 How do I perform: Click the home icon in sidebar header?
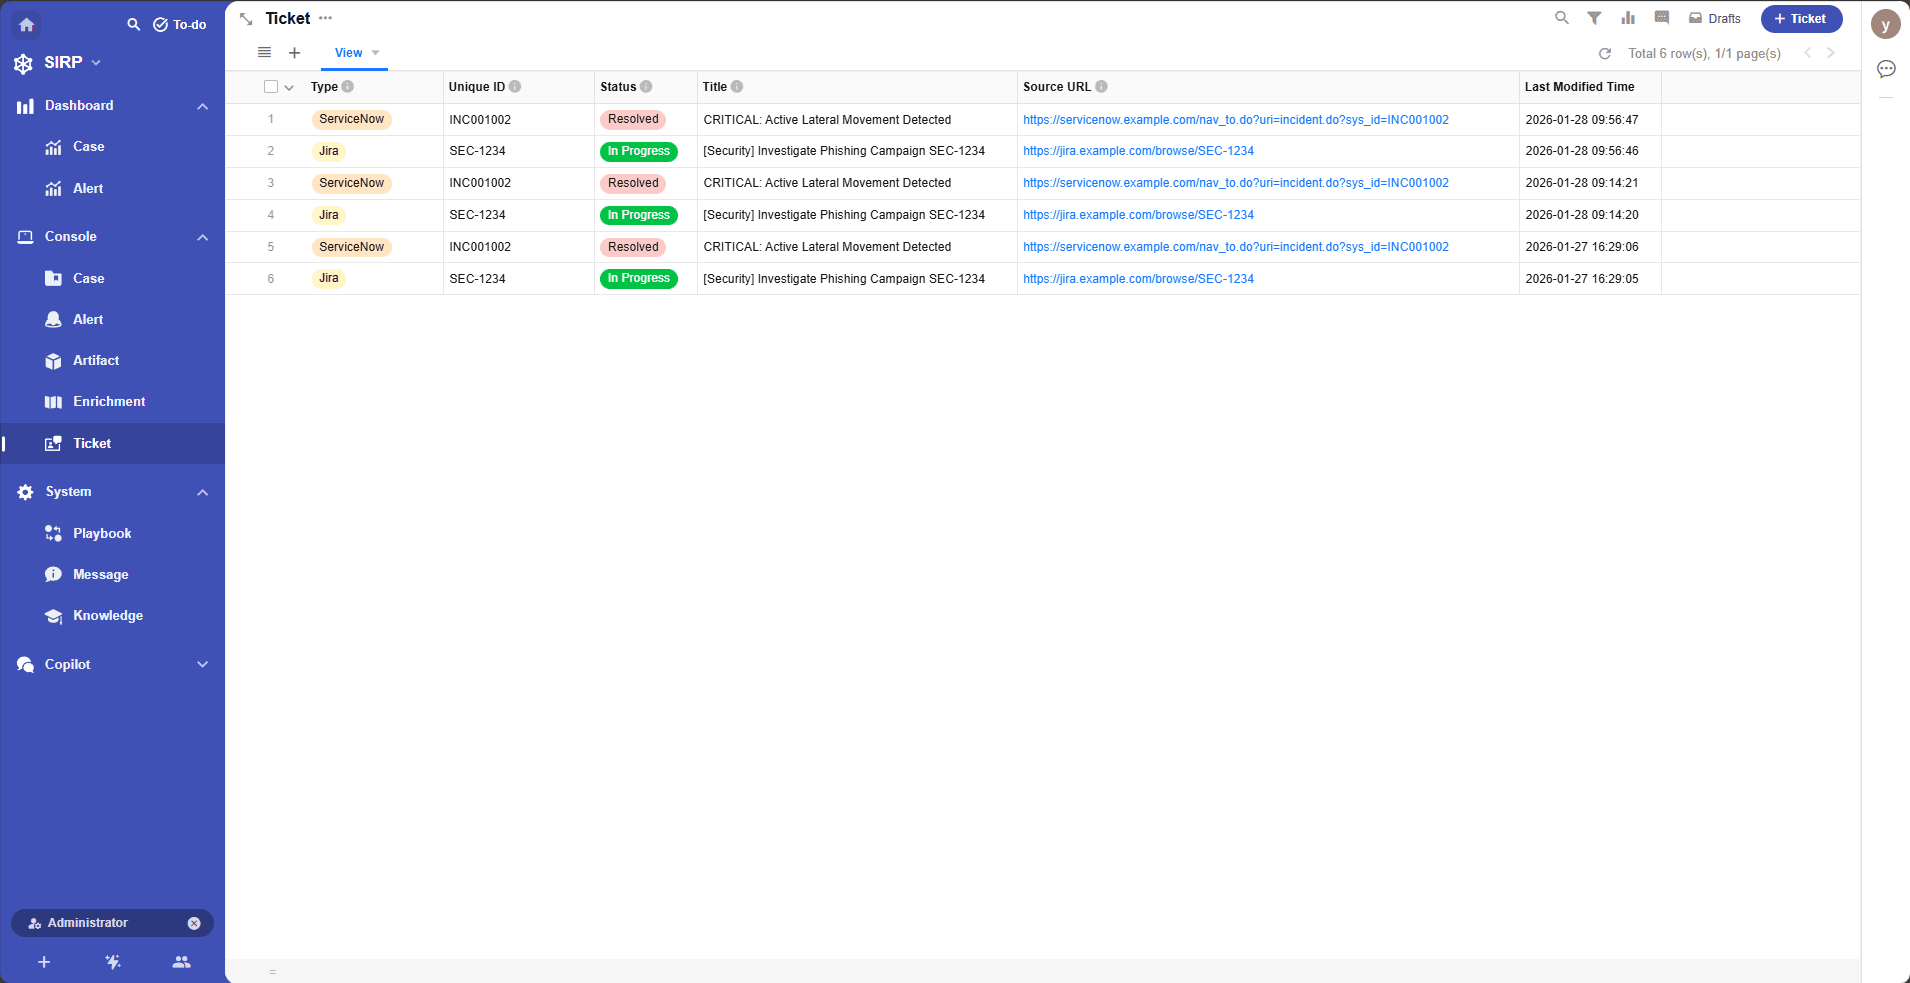pos(27,24)
